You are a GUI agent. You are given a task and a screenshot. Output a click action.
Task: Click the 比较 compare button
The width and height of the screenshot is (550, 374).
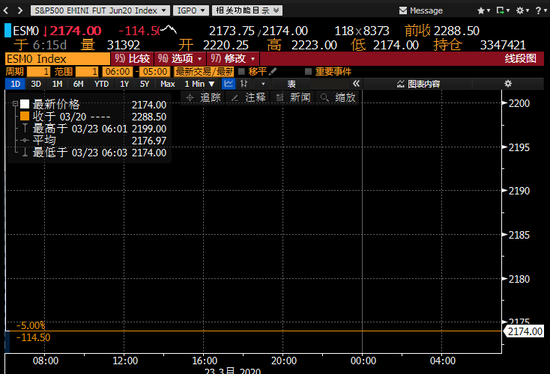(x=133, y=59)
